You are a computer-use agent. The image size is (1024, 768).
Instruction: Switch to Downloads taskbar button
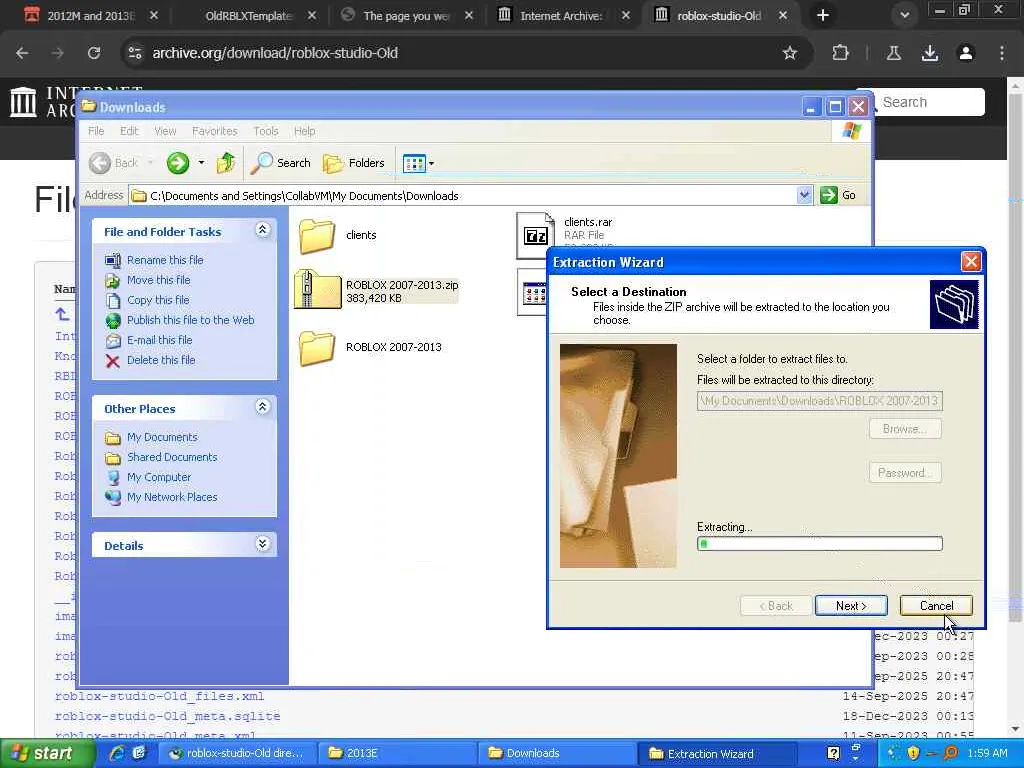(556, 754)
